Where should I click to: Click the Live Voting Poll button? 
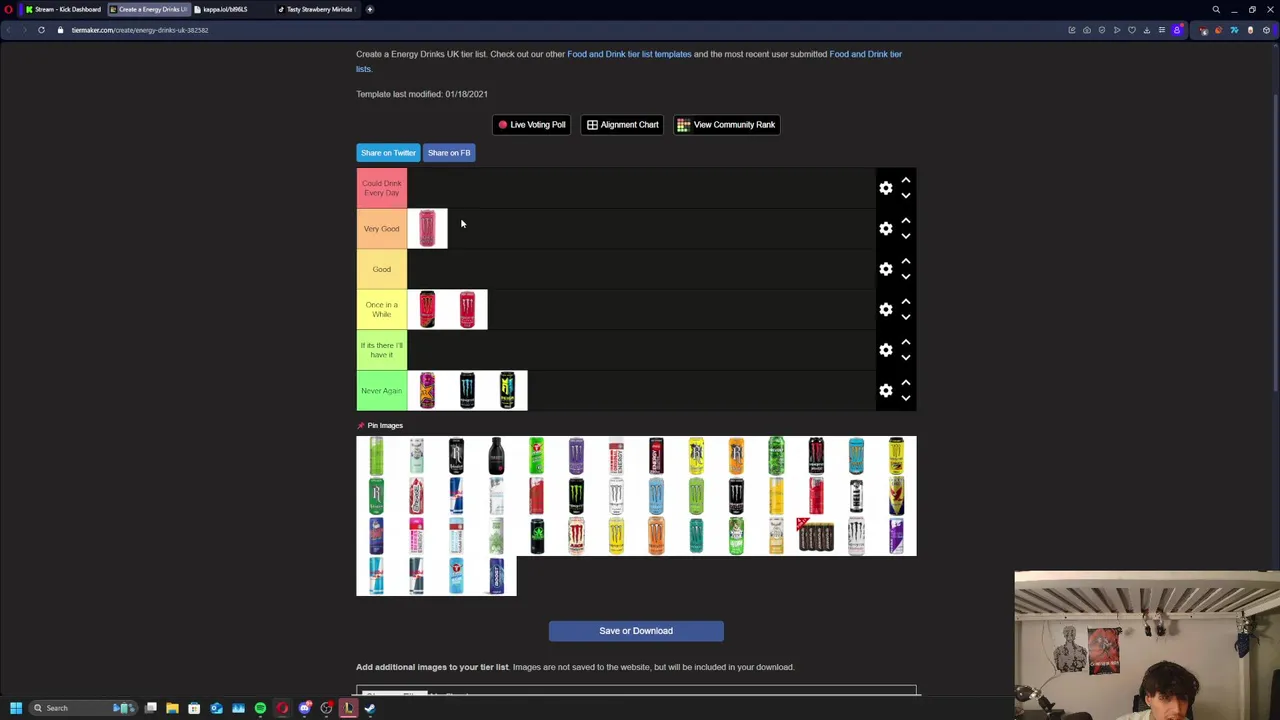(x=532, y=125)
